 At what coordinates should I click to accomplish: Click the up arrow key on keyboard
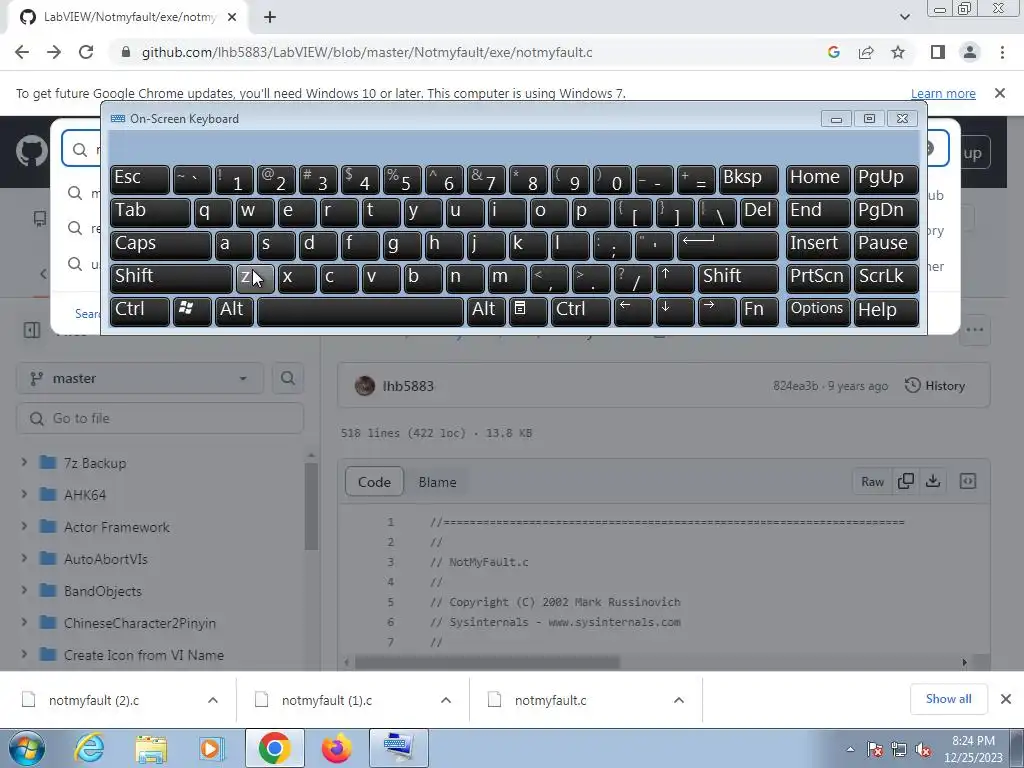click(x=675, y=278)
